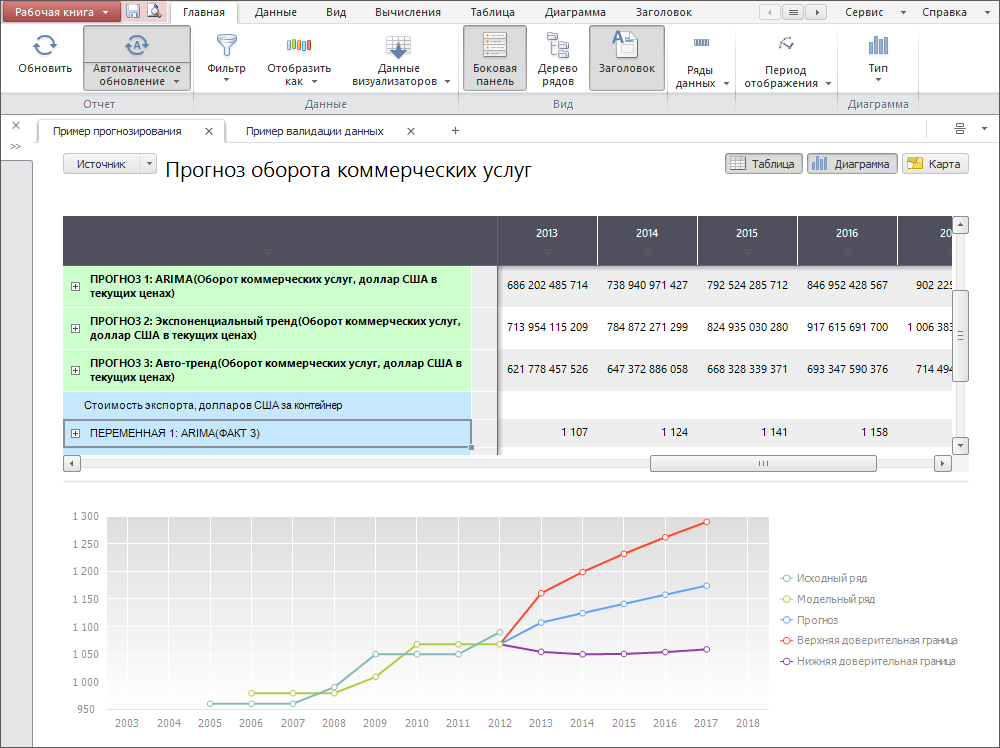Viewport: 1000px width, 748px height.
Task: Open the Пример валидации данных tab
Action: 314,131
